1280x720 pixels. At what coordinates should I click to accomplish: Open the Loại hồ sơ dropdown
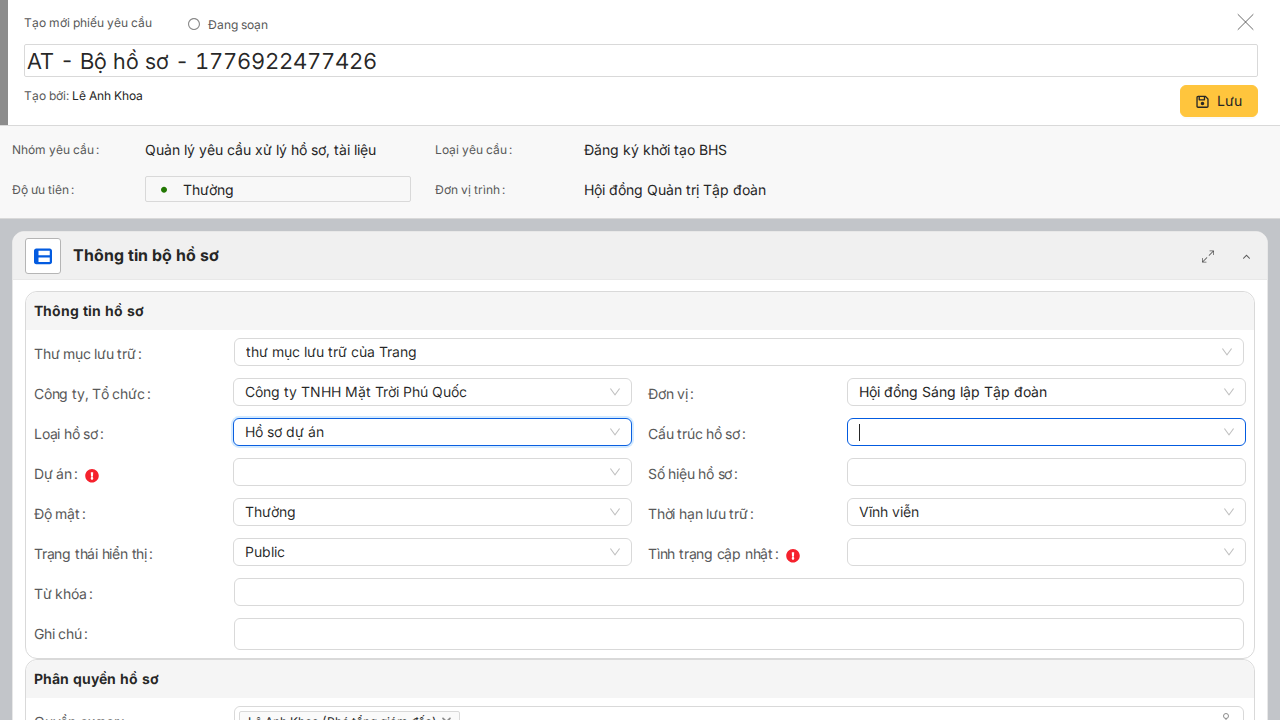(x=432, y=432)
